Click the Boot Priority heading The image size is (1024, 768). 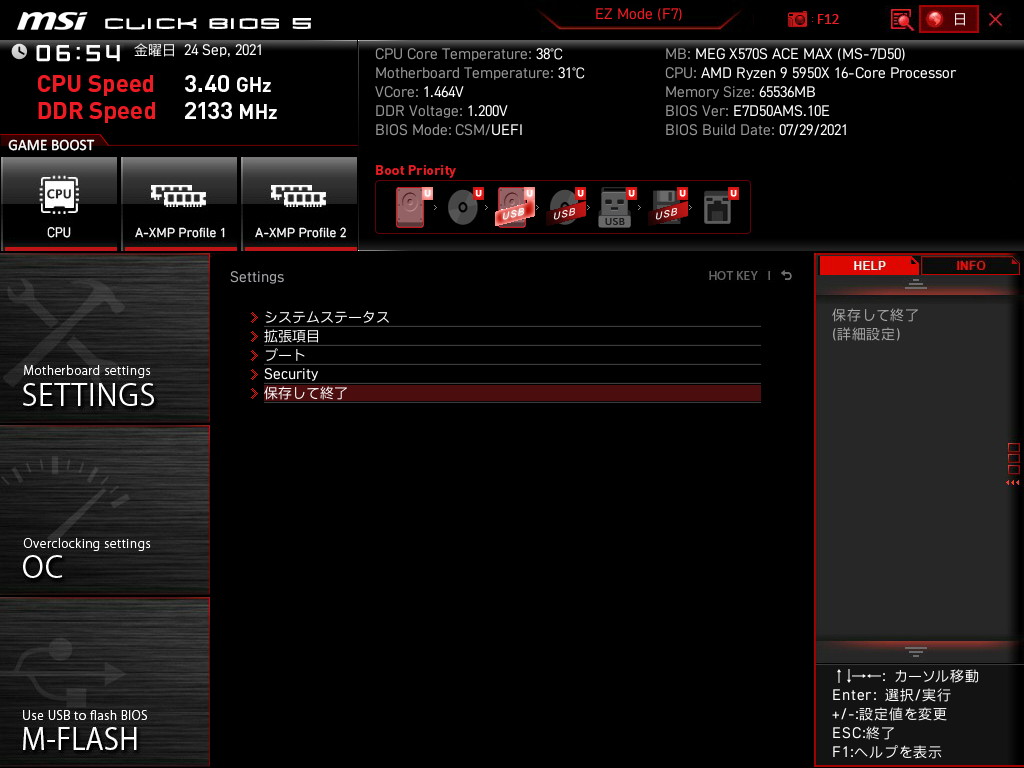[x=415, y=170]
